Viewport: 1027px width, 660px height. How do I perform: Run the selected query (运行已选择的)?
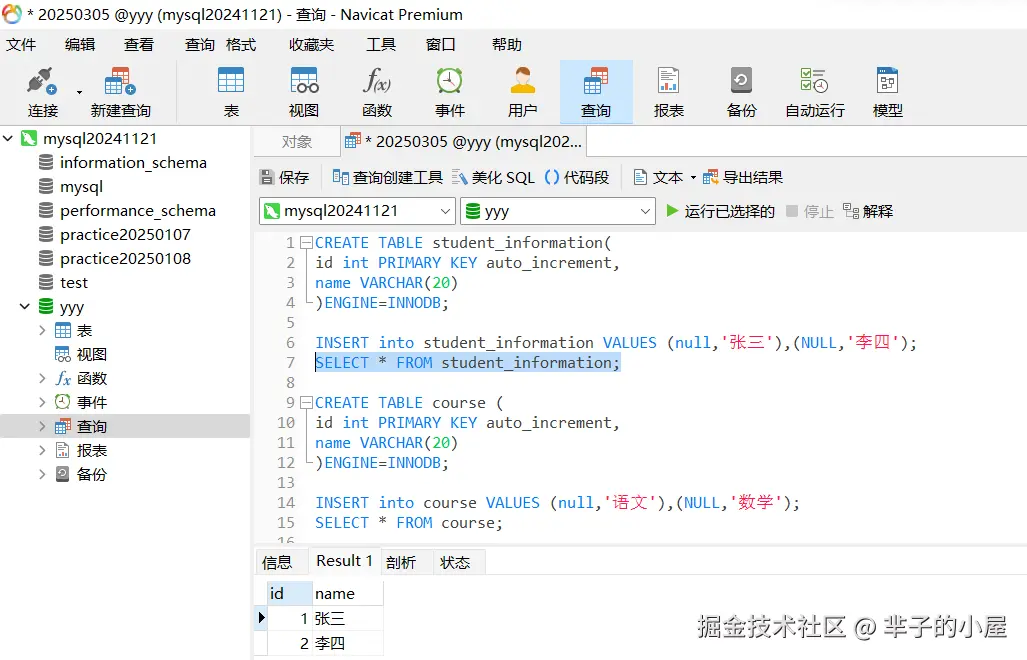click(720, 211)
